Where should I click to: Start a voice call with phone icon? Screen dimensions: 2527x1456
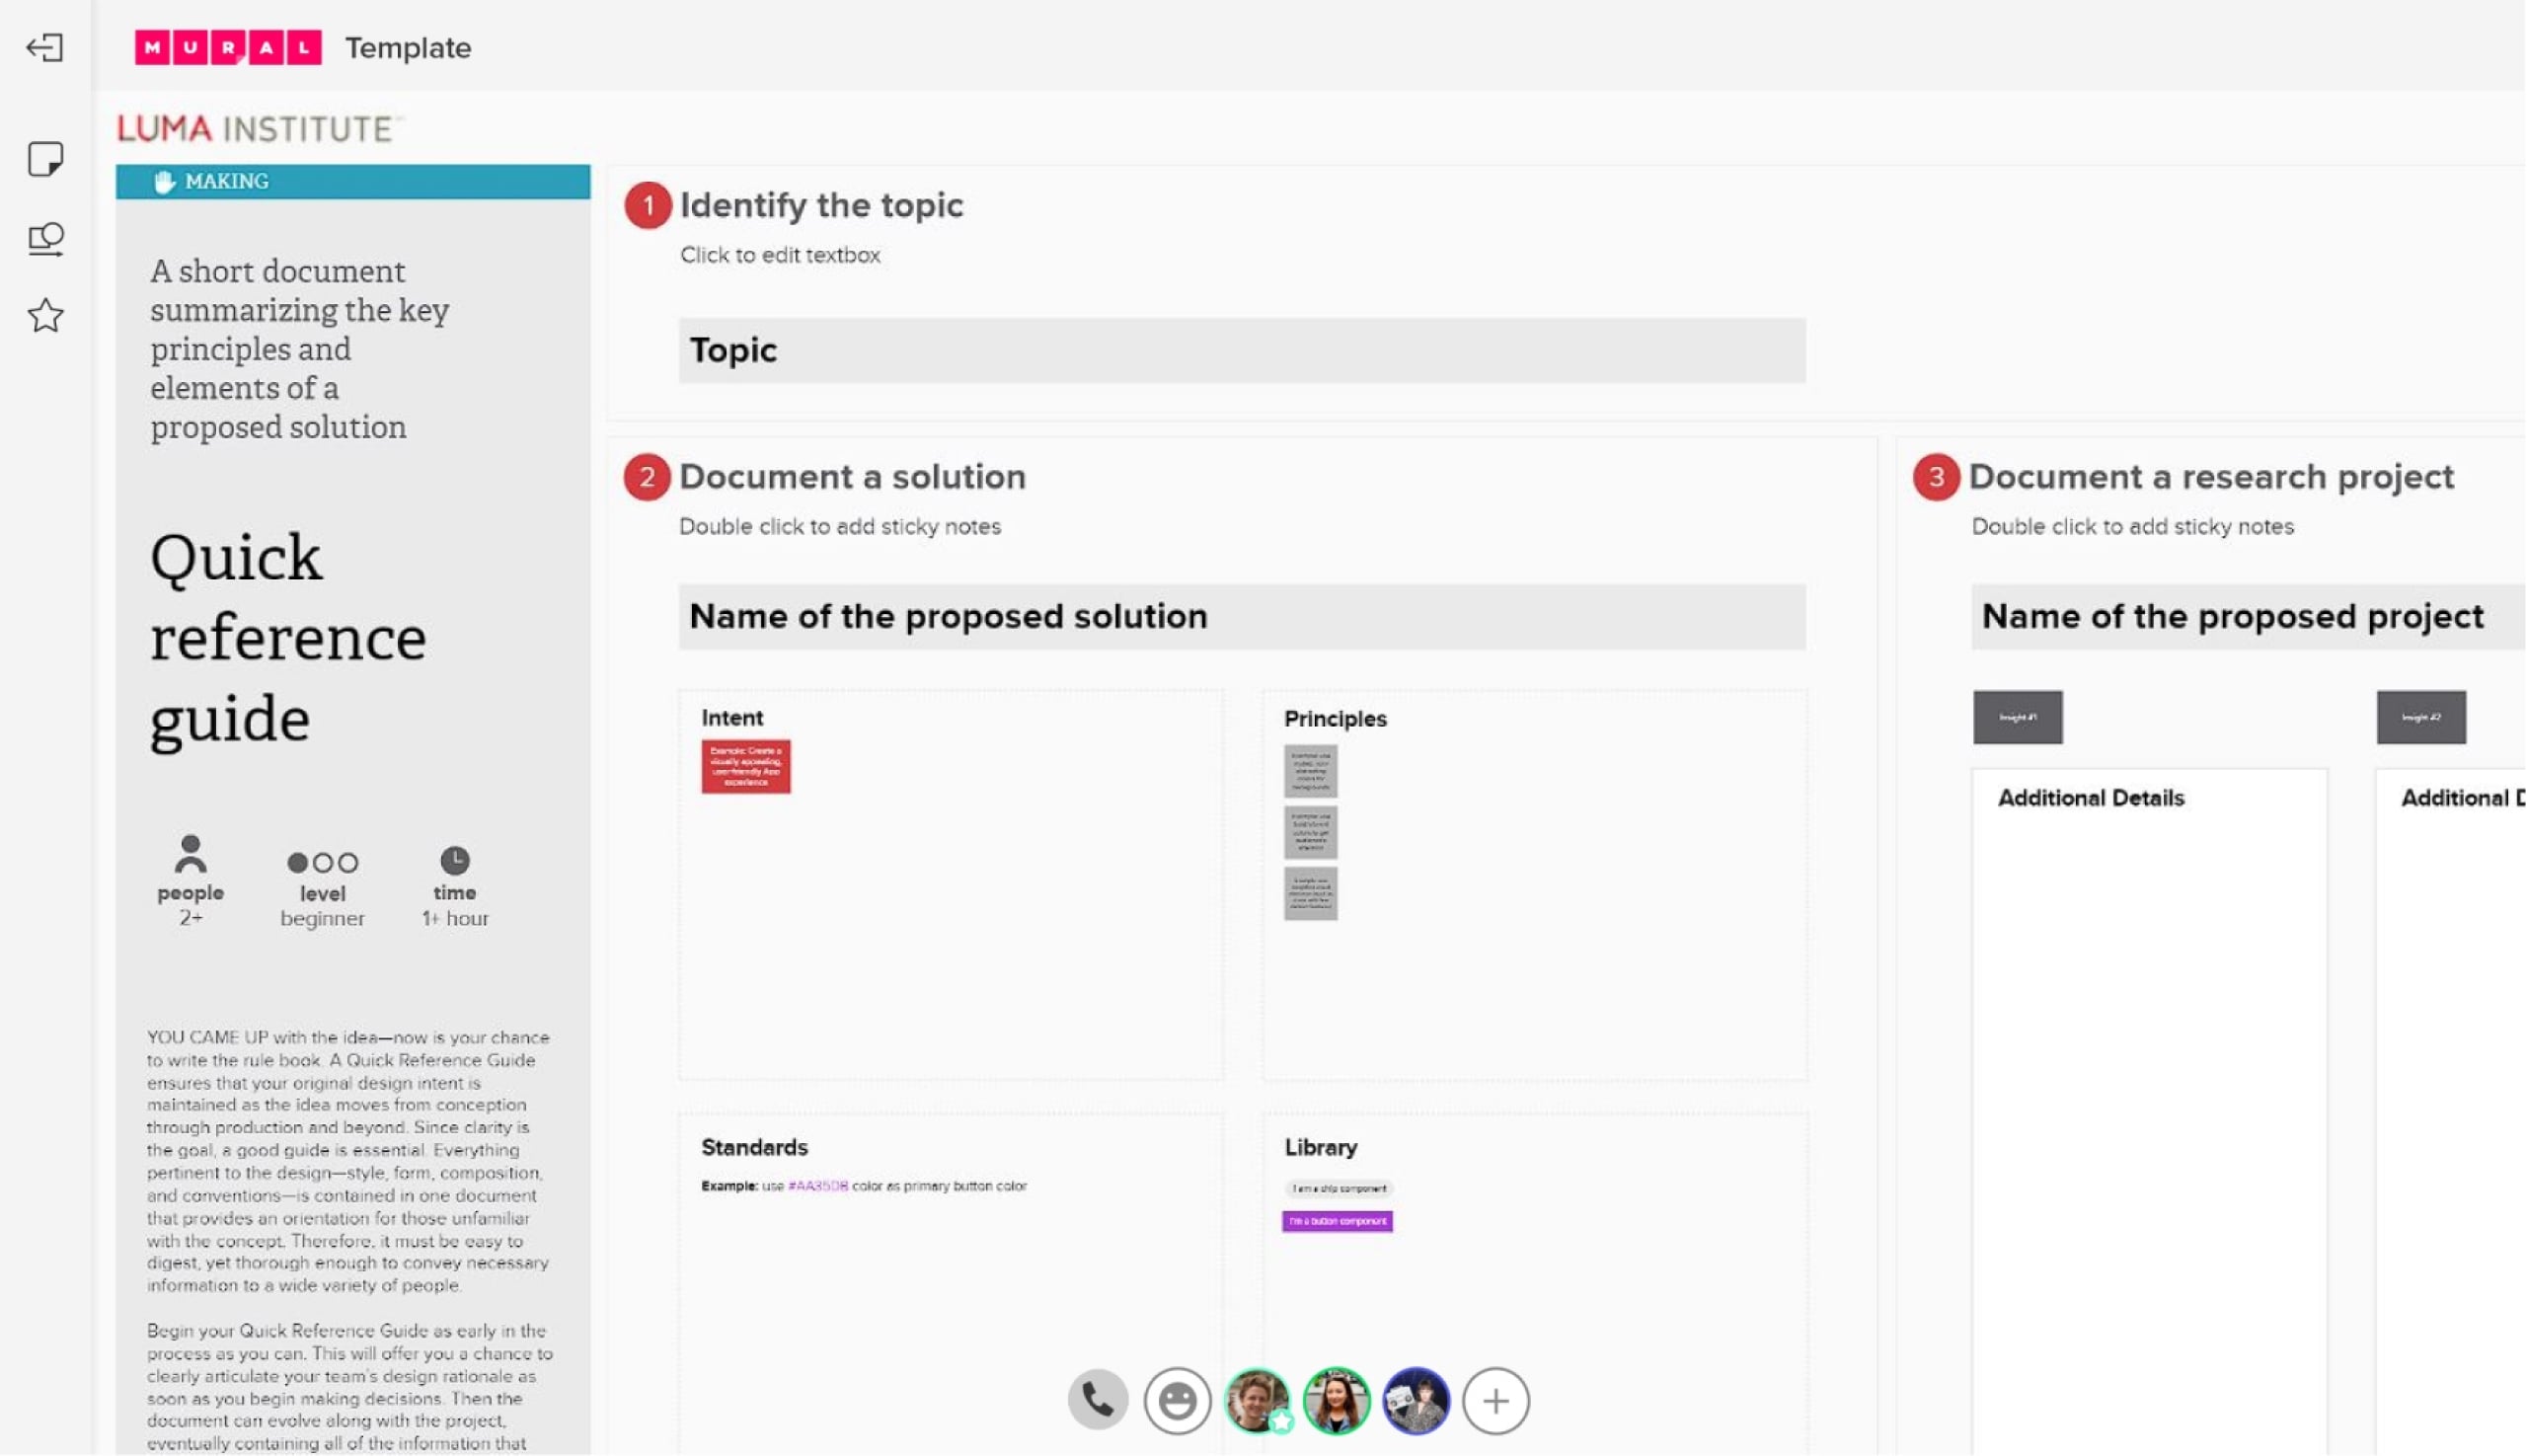coord(1097,1400)
